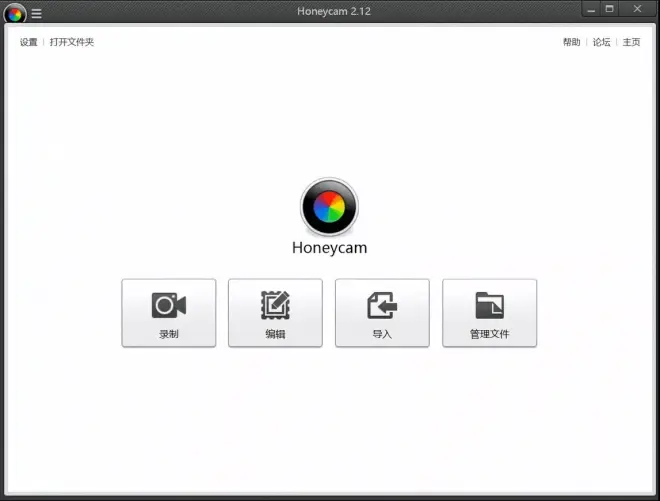Viewport: 660px width, 501px height.
Task: Maximize the Honeycam window
Action: (609, 9)
